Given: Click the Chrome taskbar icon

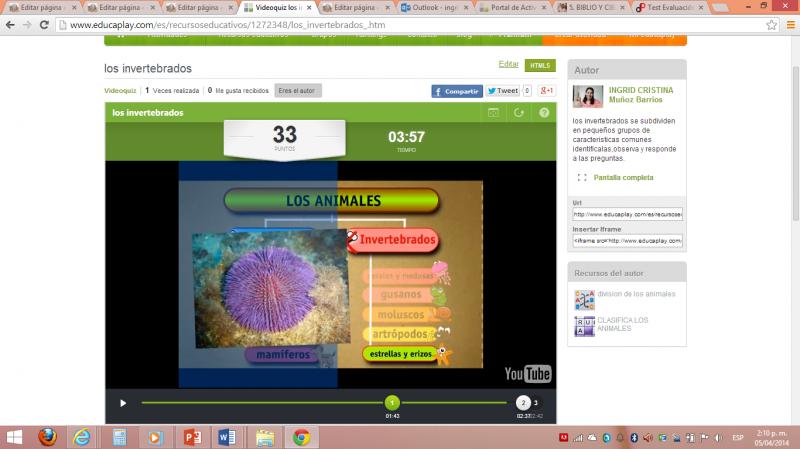Looking at the screenshot, I should coord(301,437).
